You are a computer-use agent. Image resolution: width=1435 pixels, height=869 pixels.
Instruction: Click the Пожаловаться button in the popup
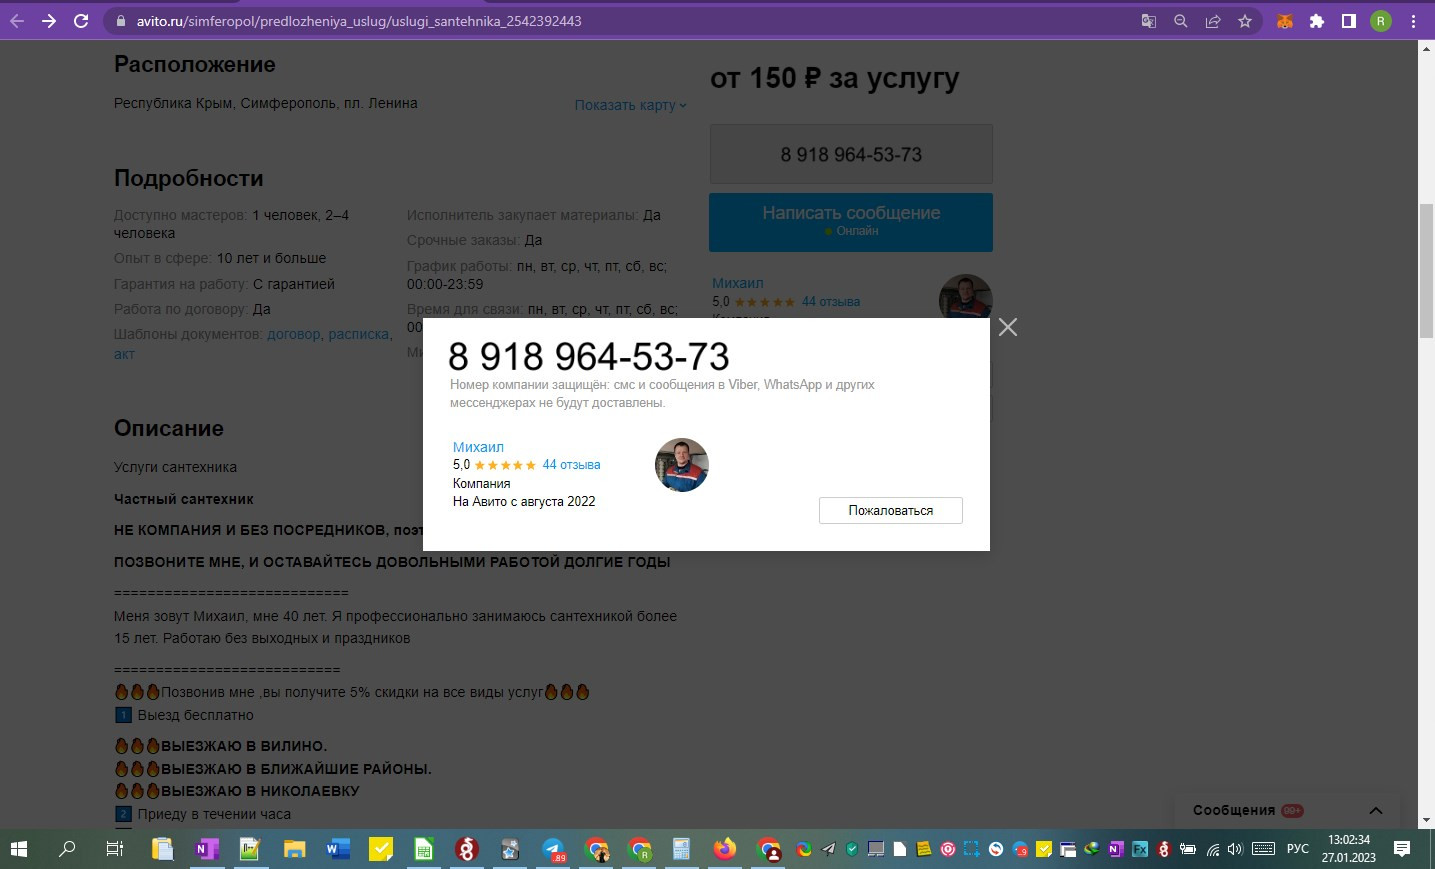[x=891, y=510]
